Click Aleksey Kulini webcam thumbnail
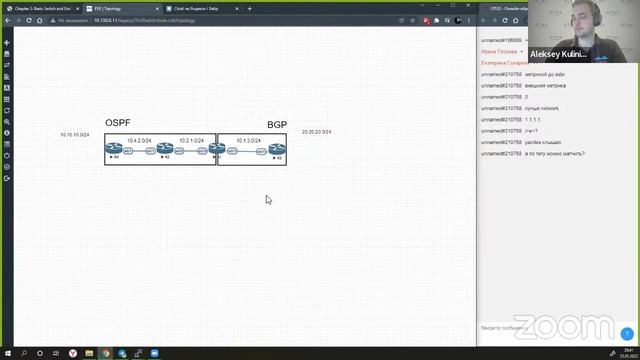This screenshot has width=640, height=360. 583,31
